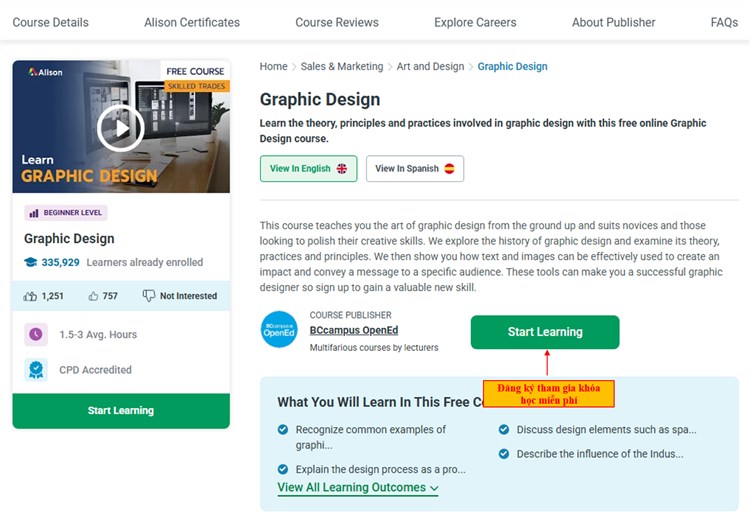
Task: Click the purple clock duration icon
Action: coord(36,334)
